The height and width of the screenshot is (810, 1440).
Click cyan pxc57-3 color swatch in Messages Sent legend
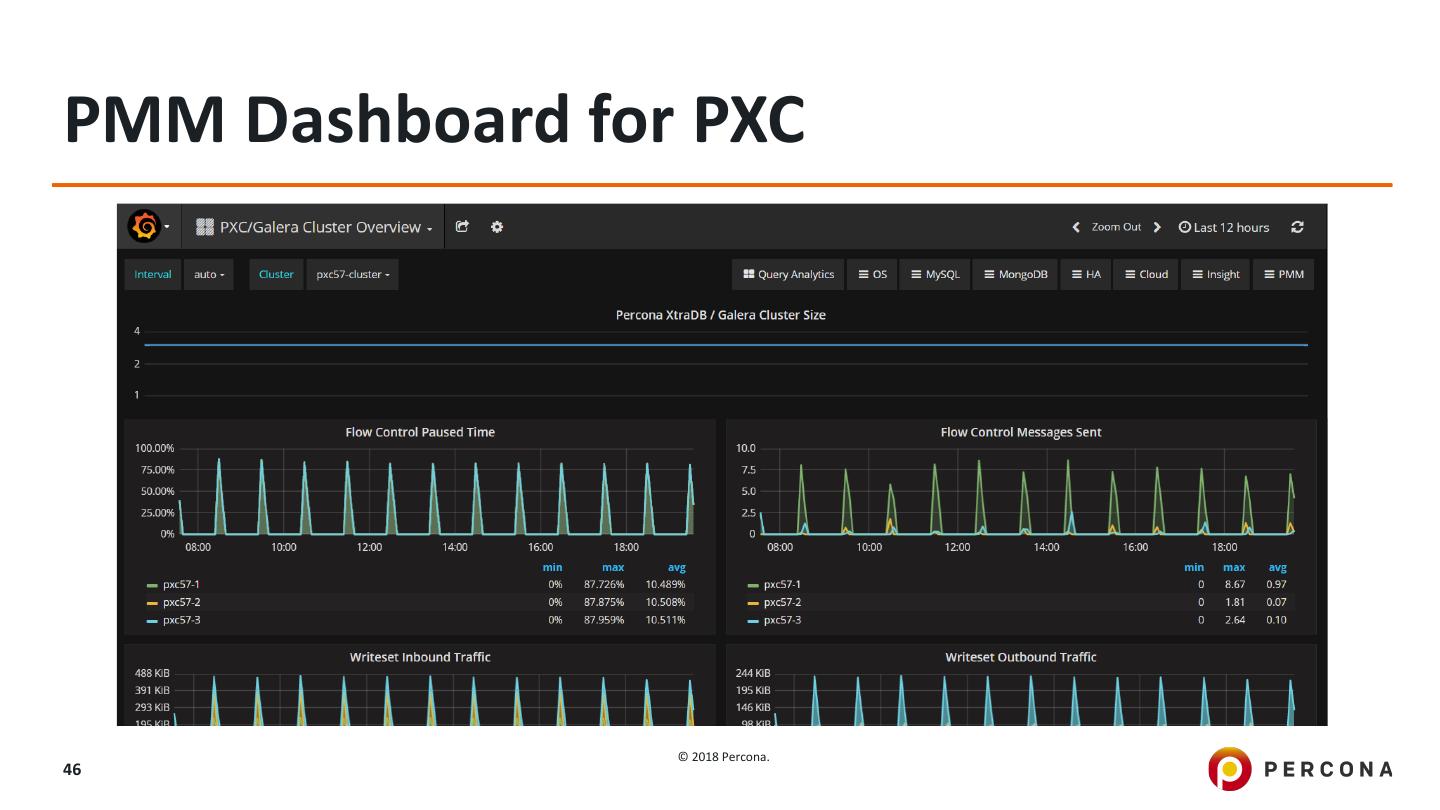pyautogui.click(x=753, y=621)
